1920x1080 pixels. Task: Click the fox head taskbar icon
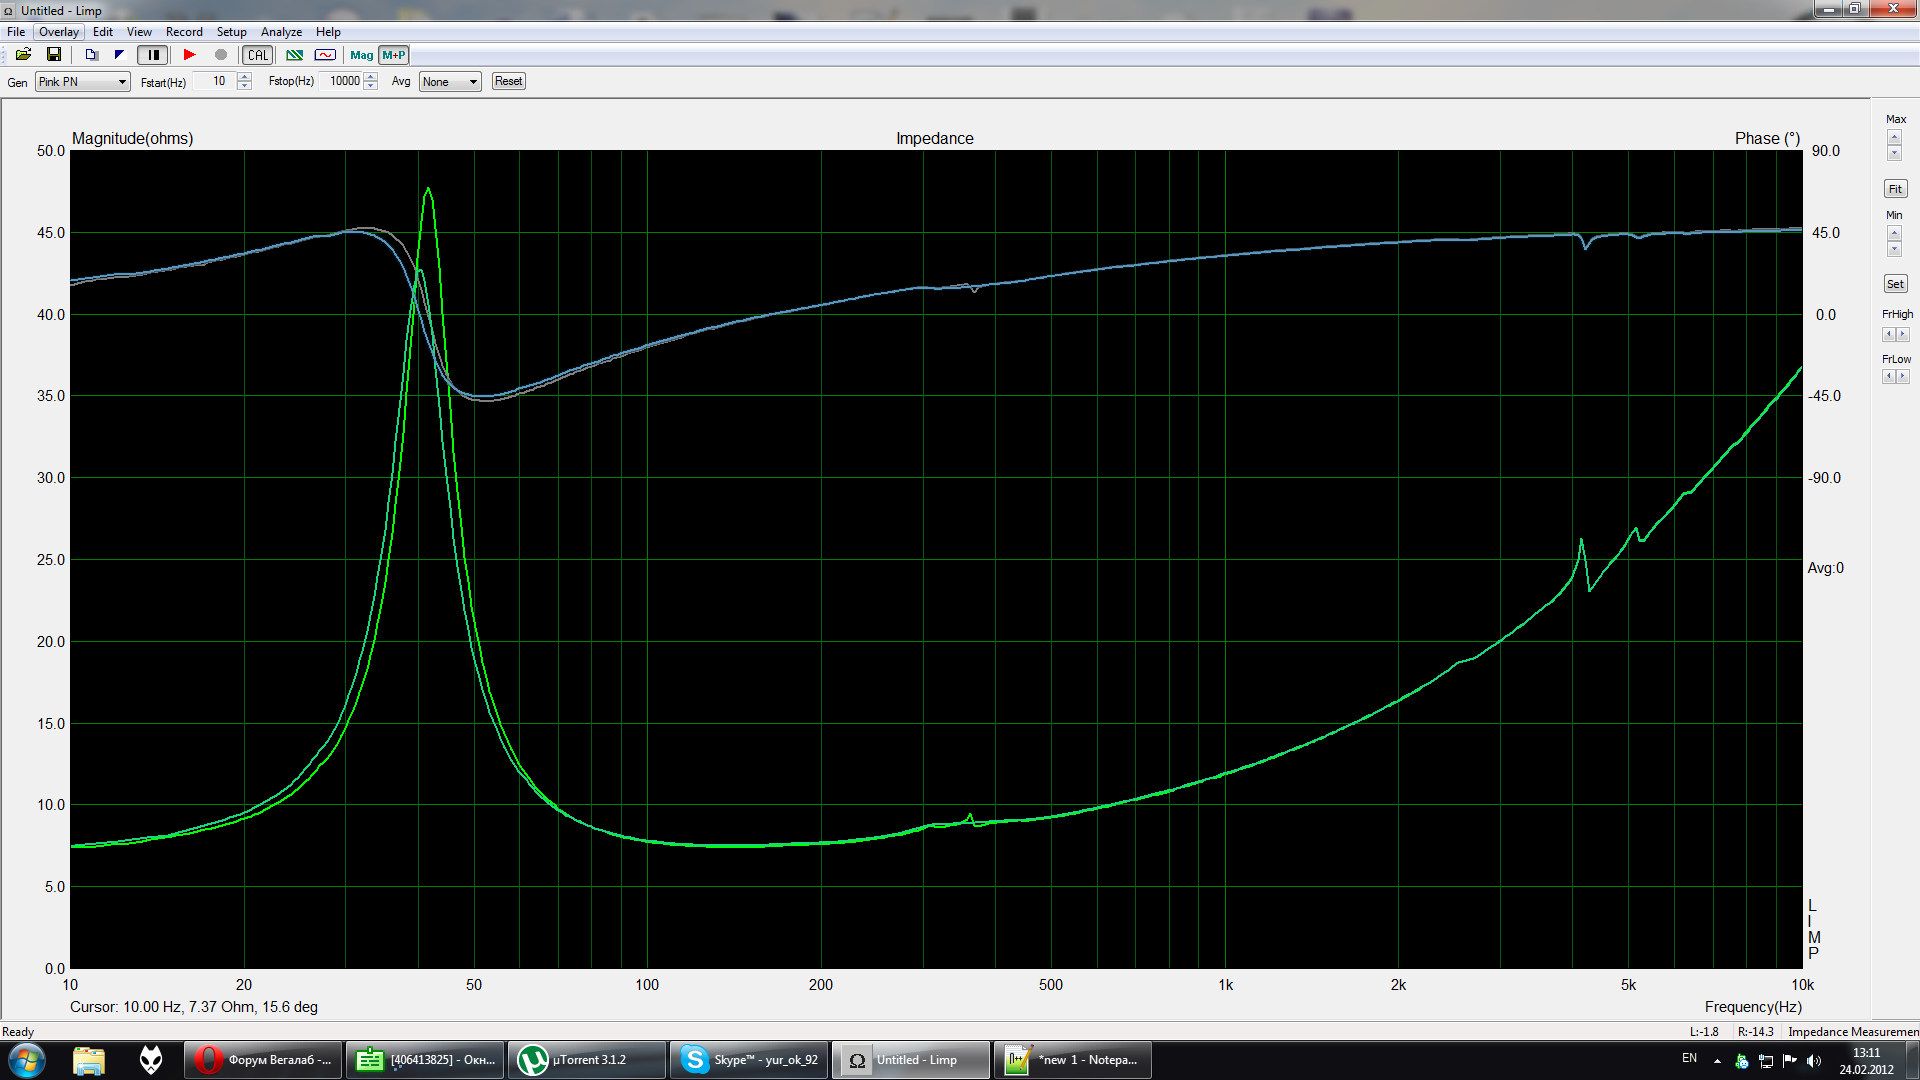151,1060
